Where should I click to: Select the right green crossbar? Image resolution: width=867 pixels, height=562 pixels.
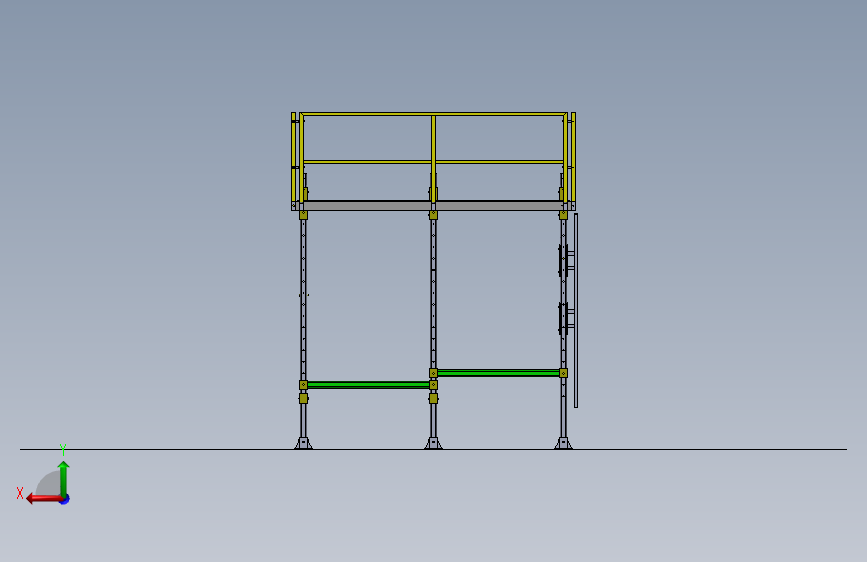click(x=498, y=373)
